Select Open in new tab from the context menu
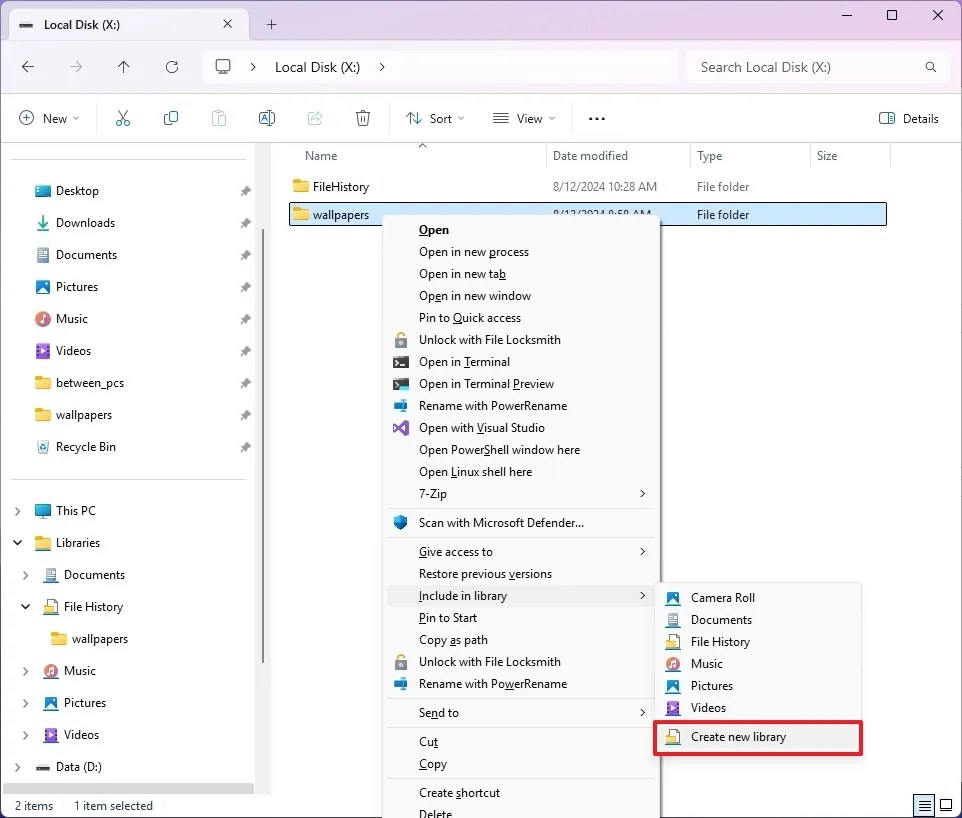Image resolution: width=962 pixels, height=818 pixels. [462, 273]
